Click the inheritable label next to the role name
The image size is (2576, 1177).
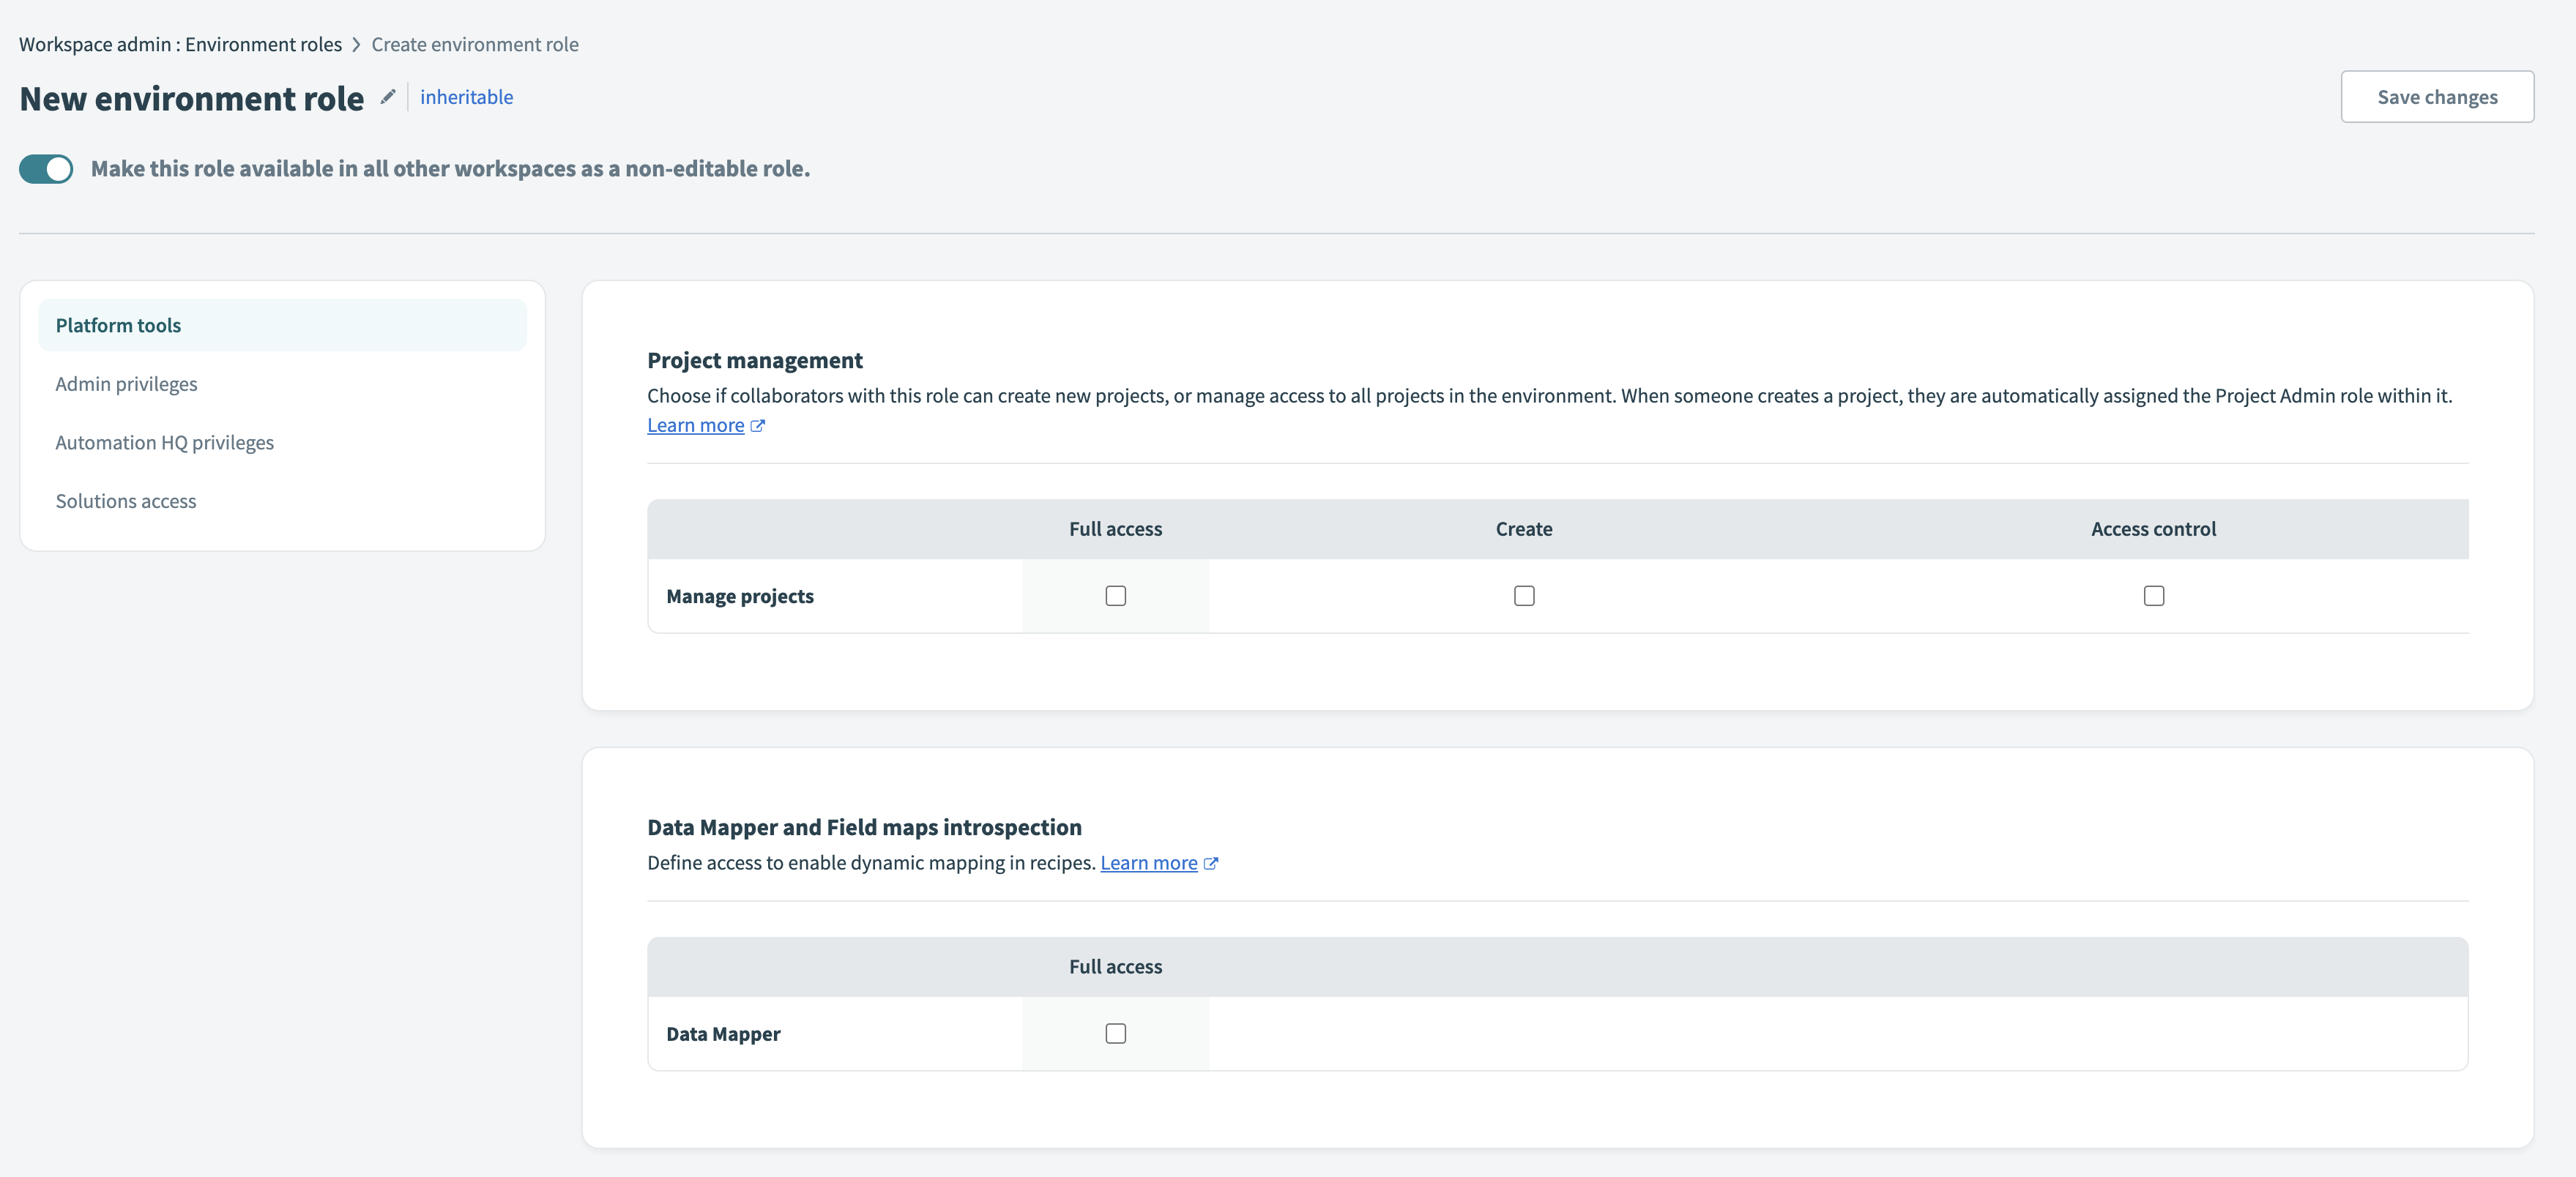pyautogui.click(x=467, y=96)
